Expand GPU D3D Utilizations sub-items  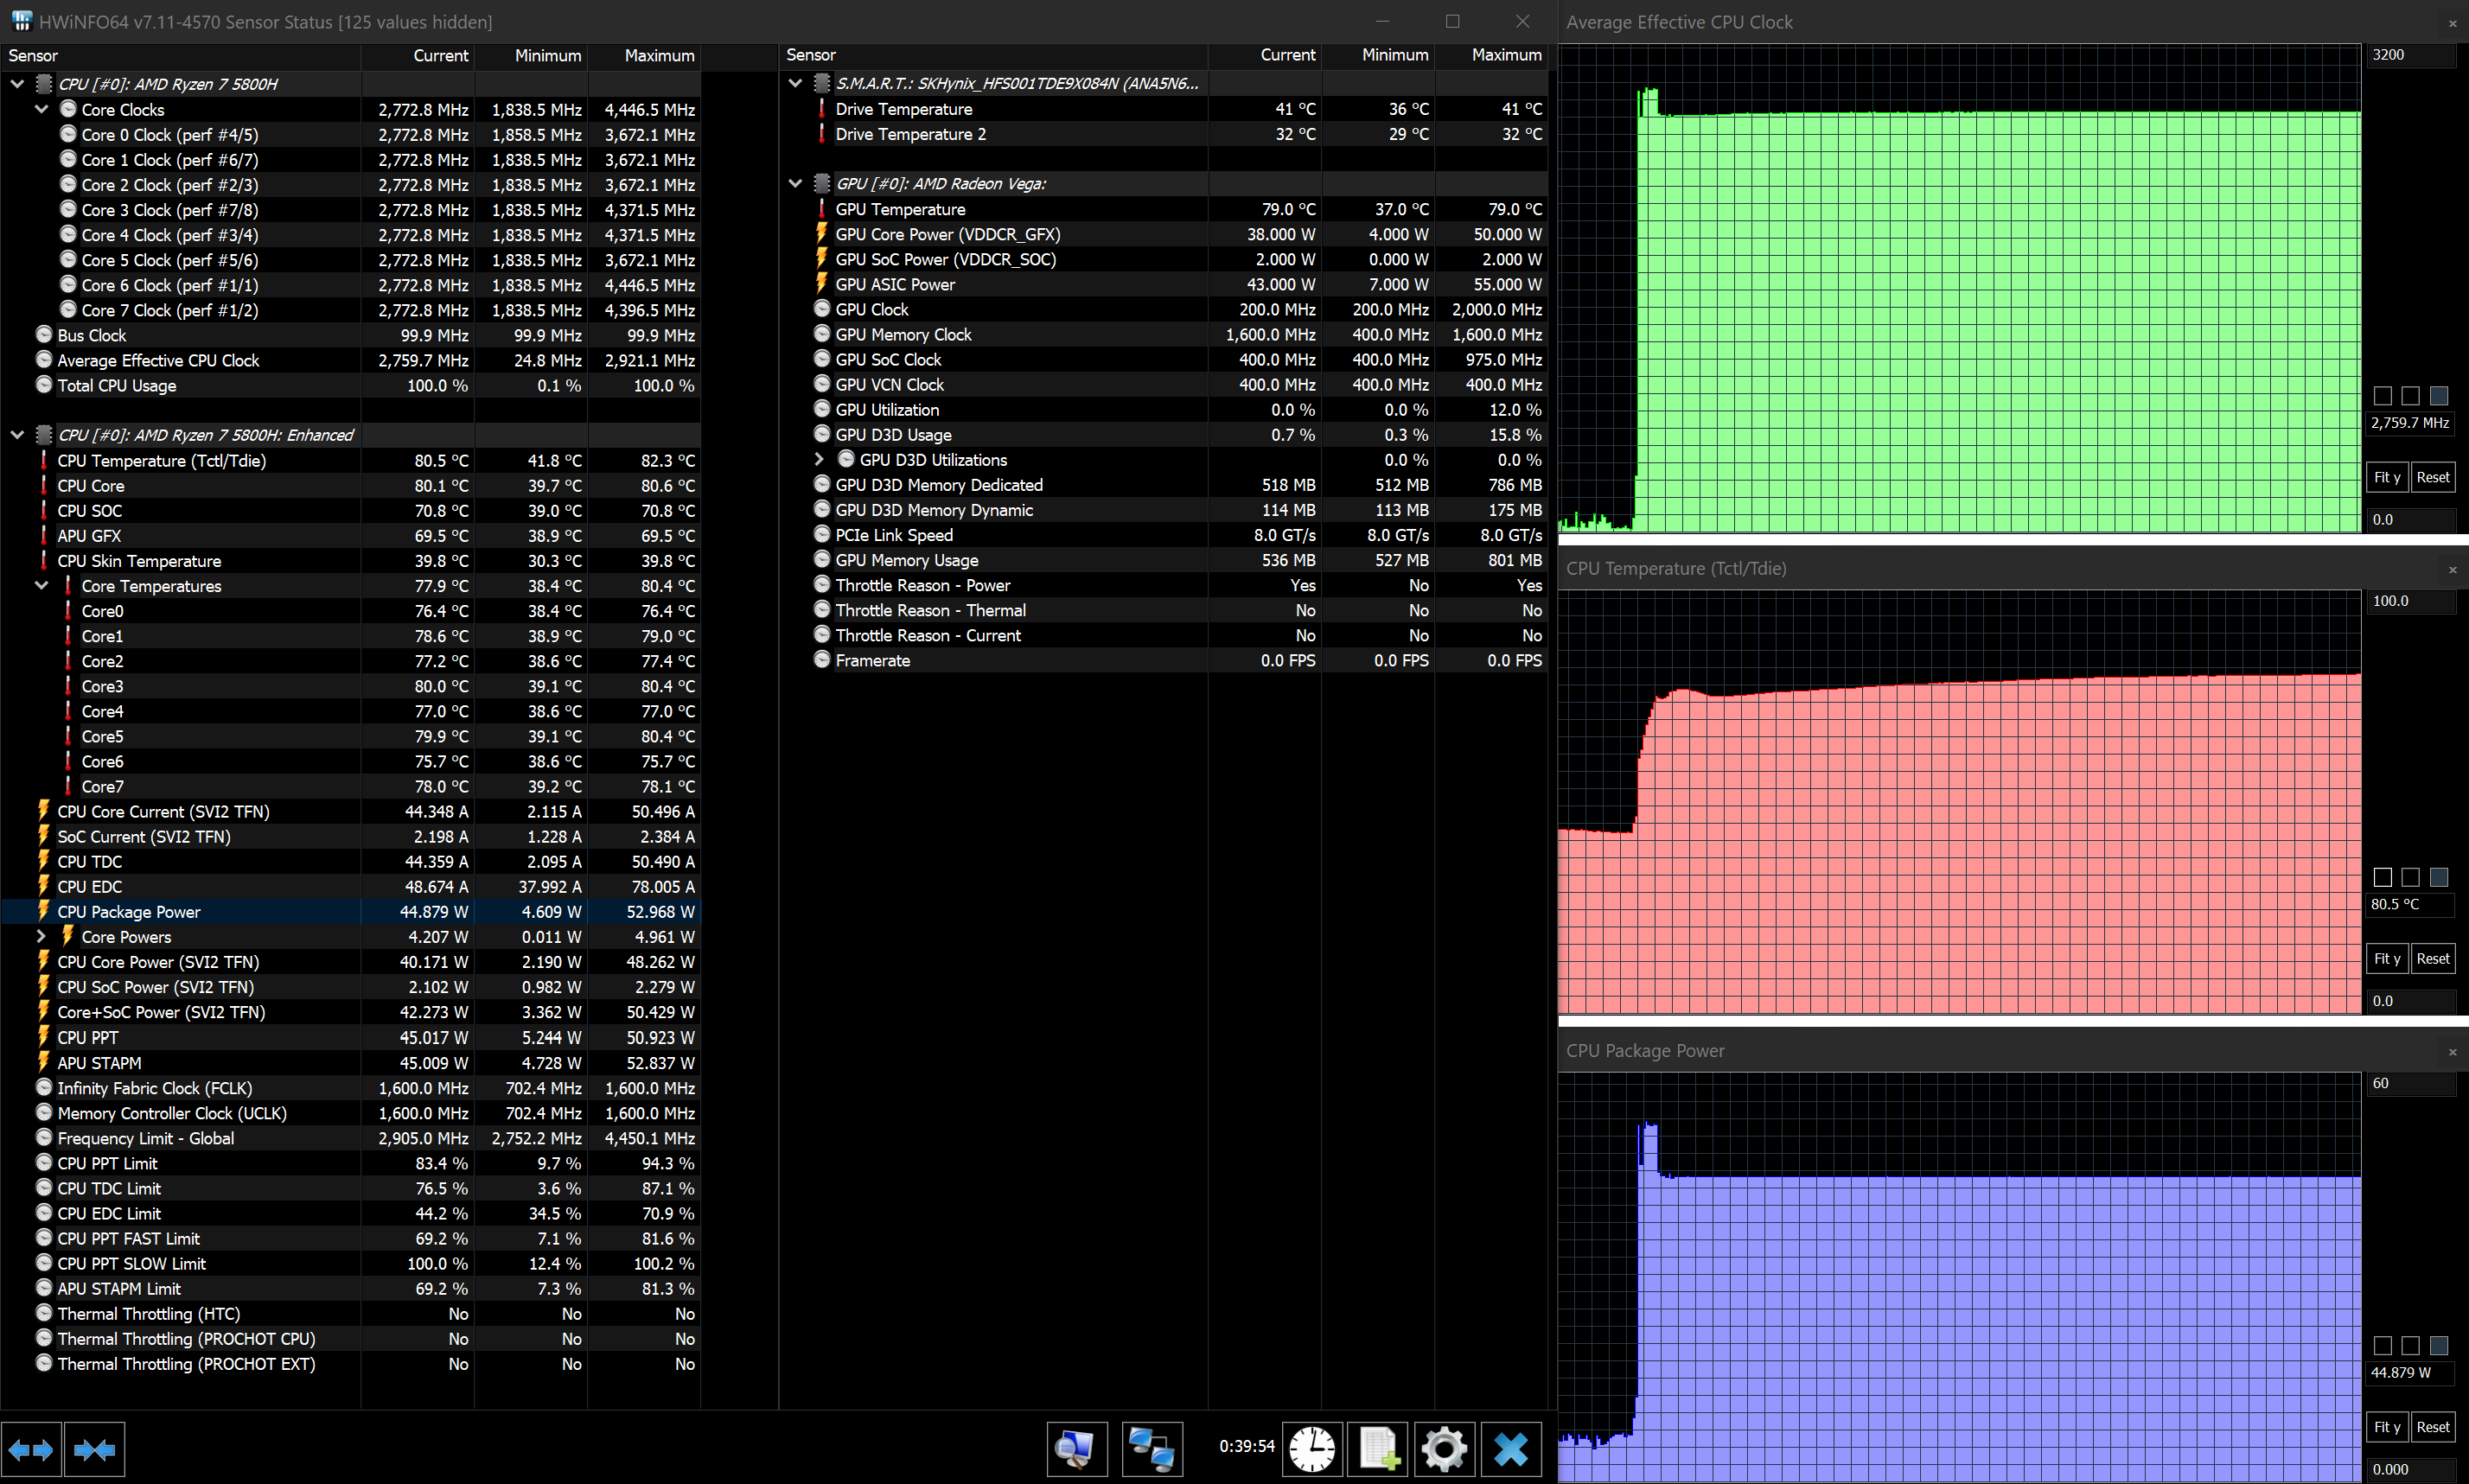[819, 459]
